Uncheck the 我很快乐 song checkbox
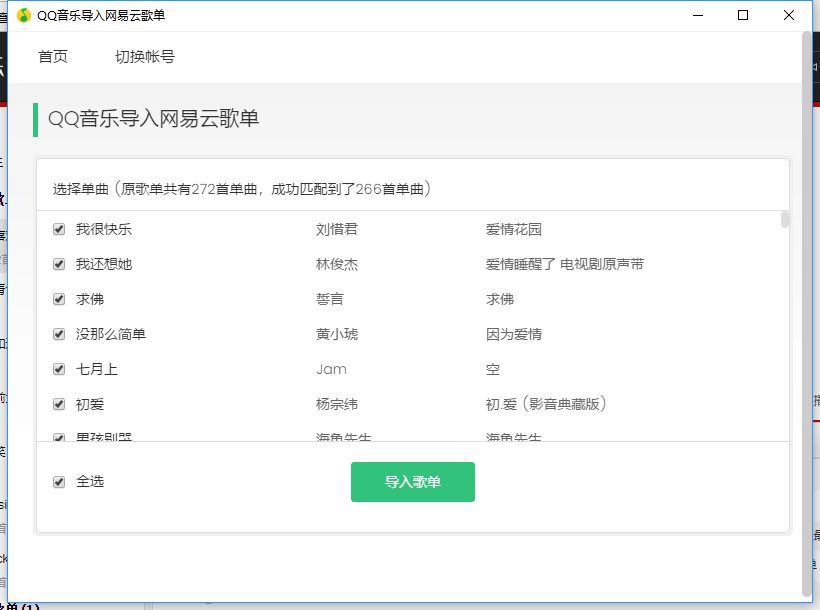The width and height of the screenshot is (820, 610). pos(59,229)
